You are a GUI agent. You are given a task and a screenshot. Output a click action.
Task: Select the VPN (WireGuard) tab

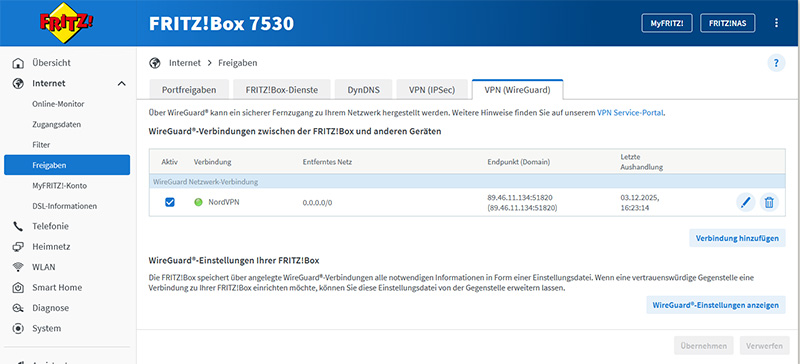(x=517, y=90)
